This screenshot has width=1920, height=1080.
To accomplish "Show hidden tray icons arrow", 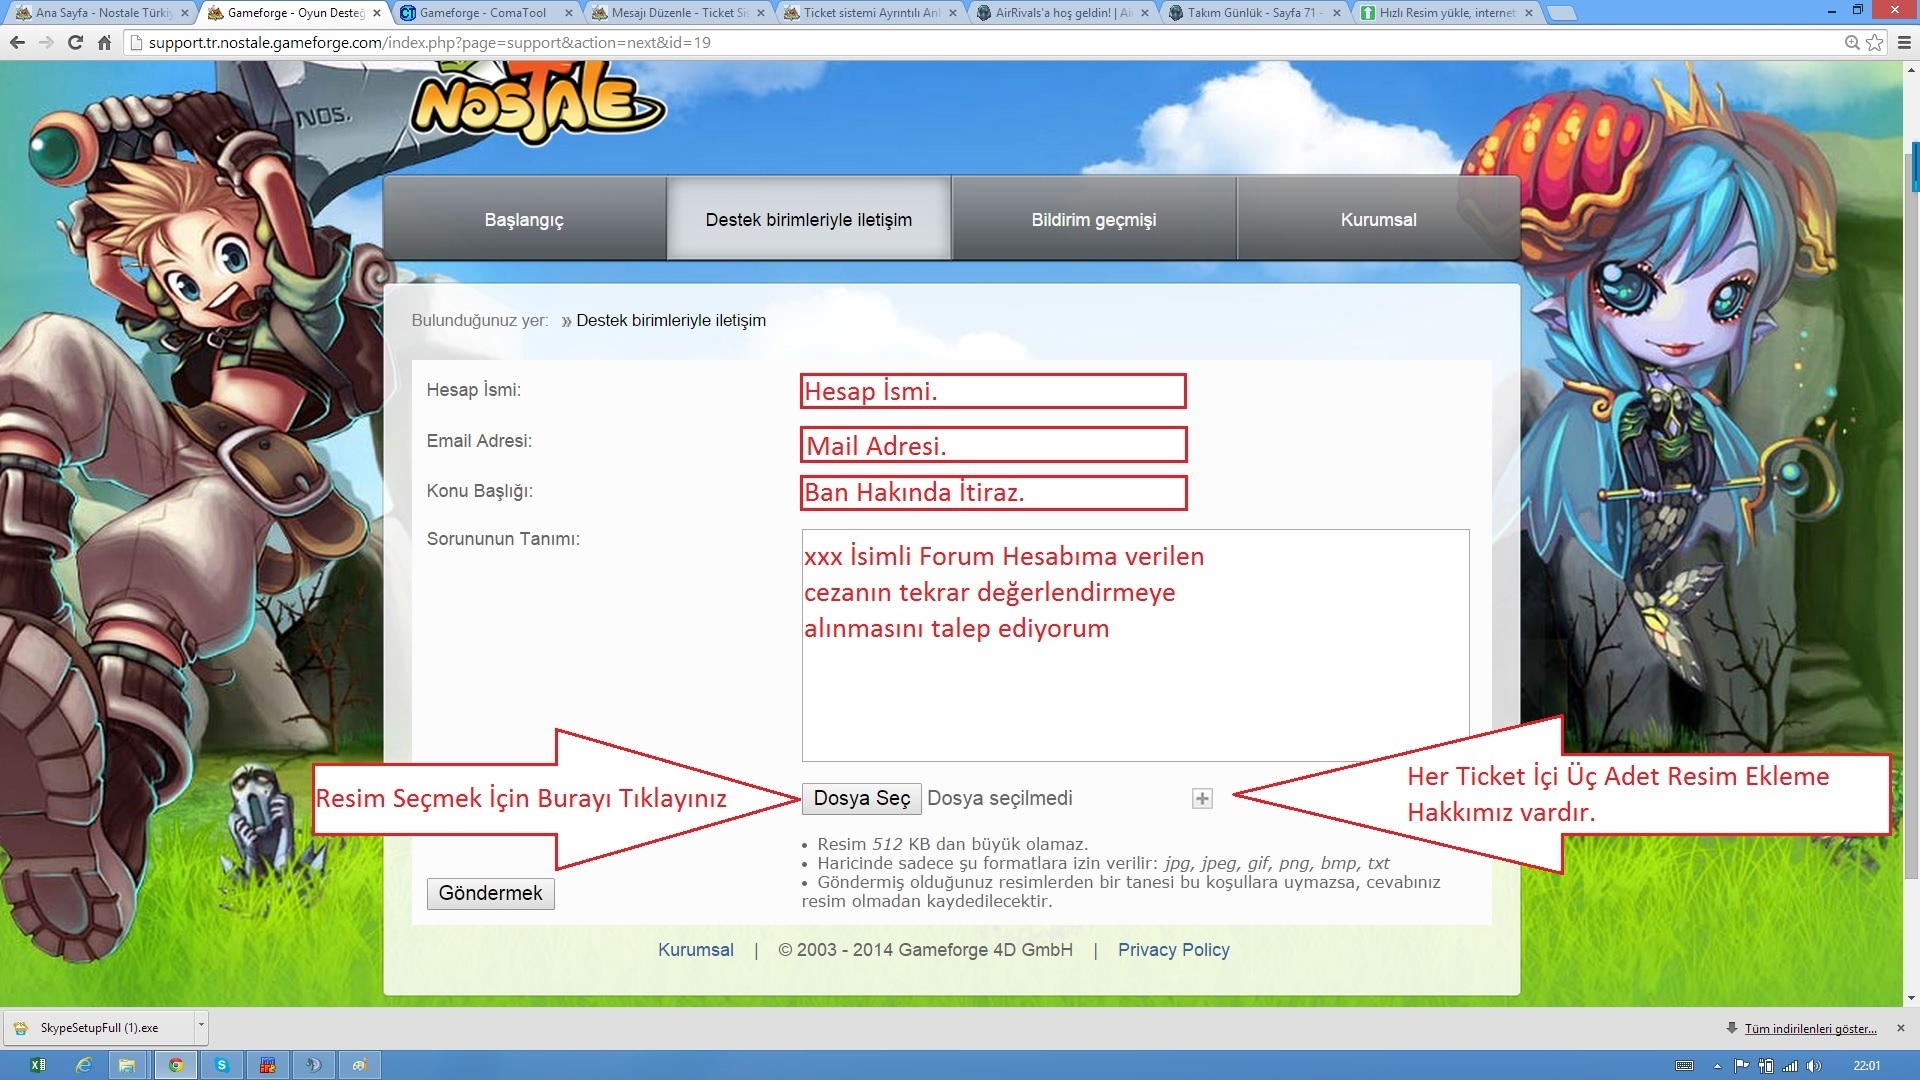I will [x=1717, y=1066].
